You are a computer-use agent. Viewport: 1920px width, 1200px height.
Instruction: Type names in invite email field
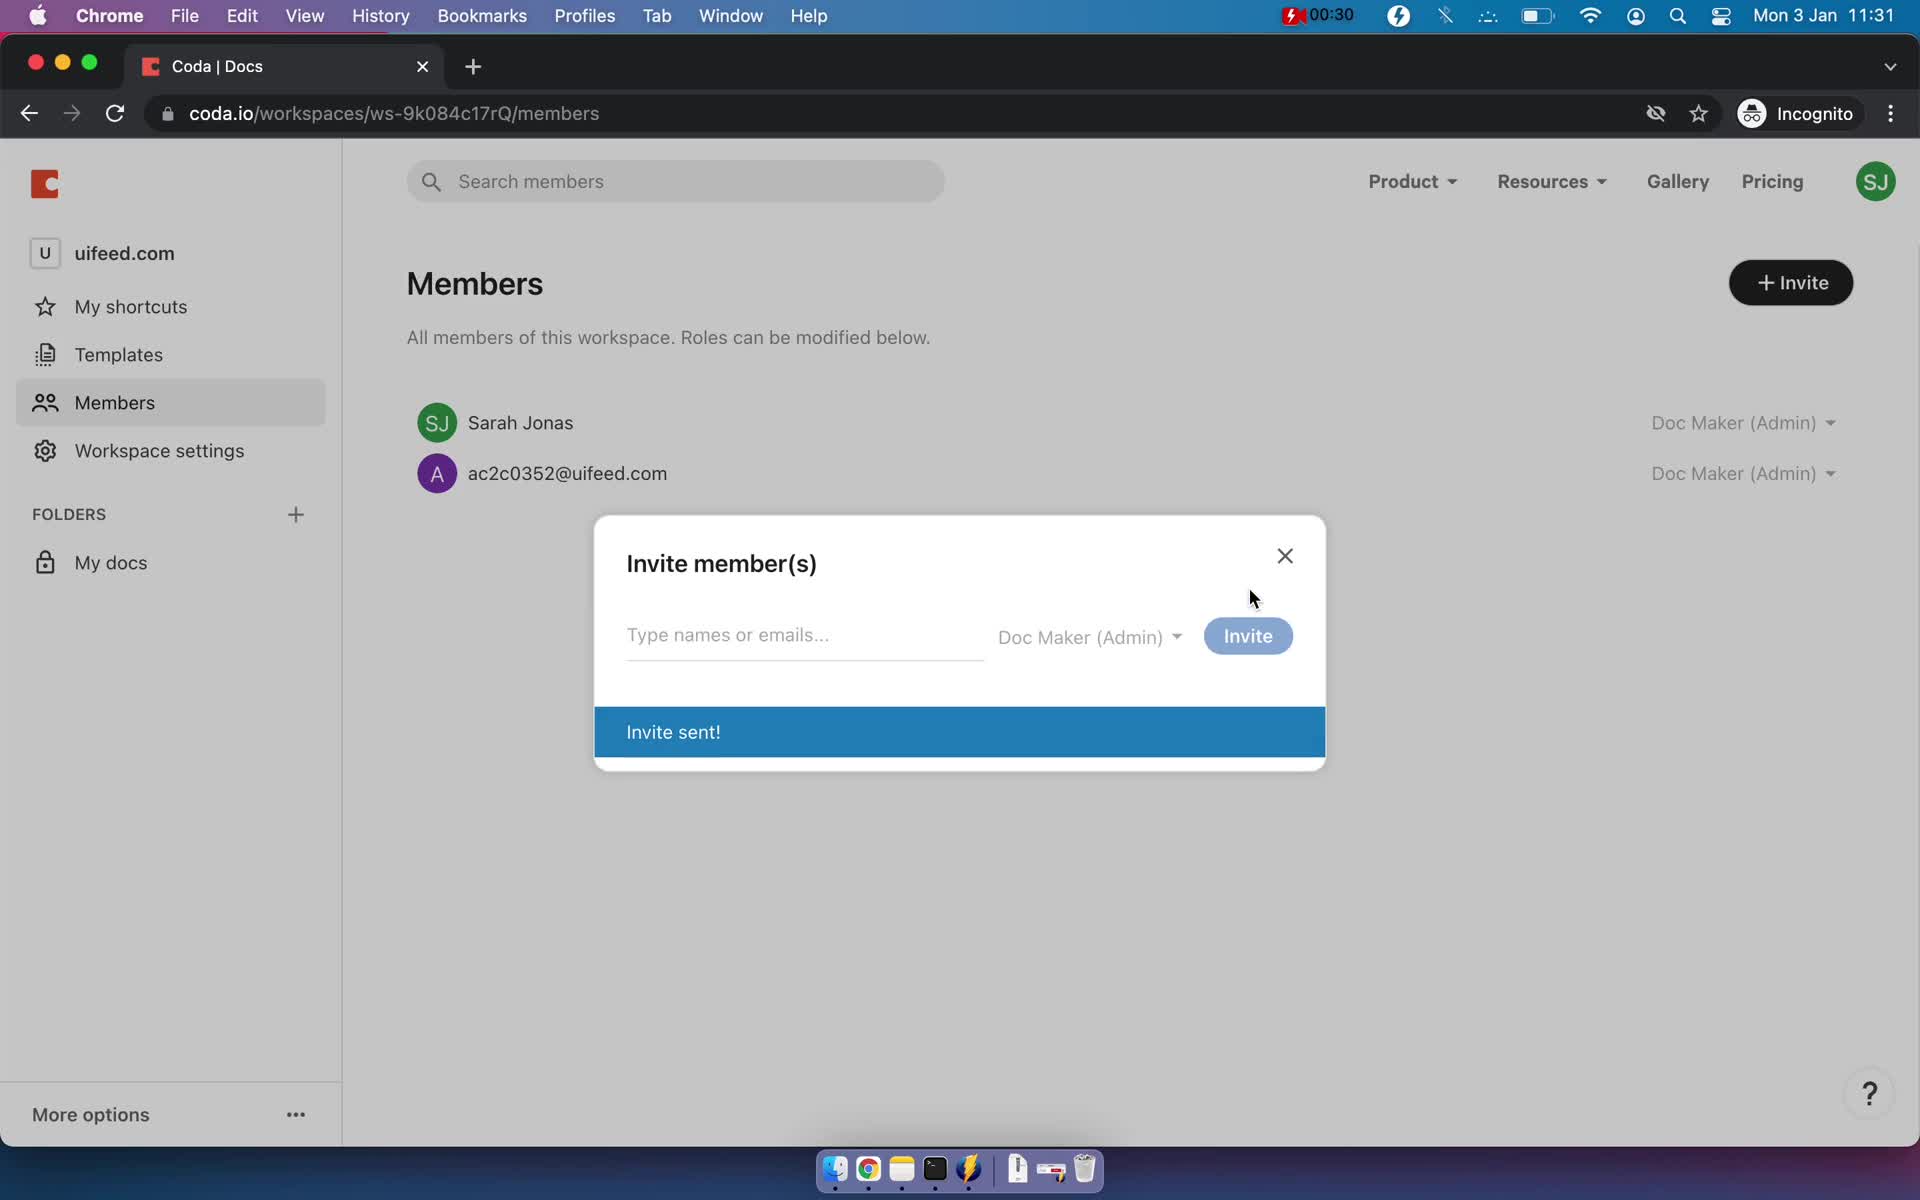(803, 633)
